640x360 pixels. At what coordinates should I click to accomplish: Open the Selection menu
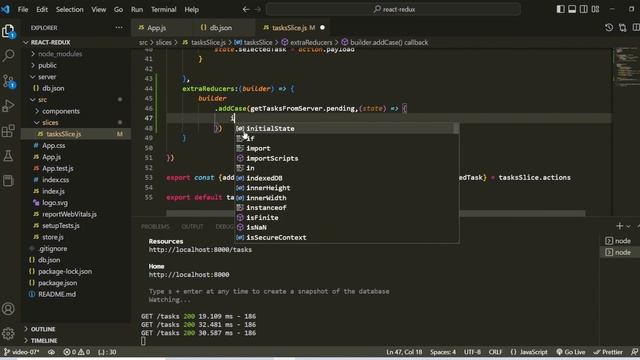click(69, 9)
